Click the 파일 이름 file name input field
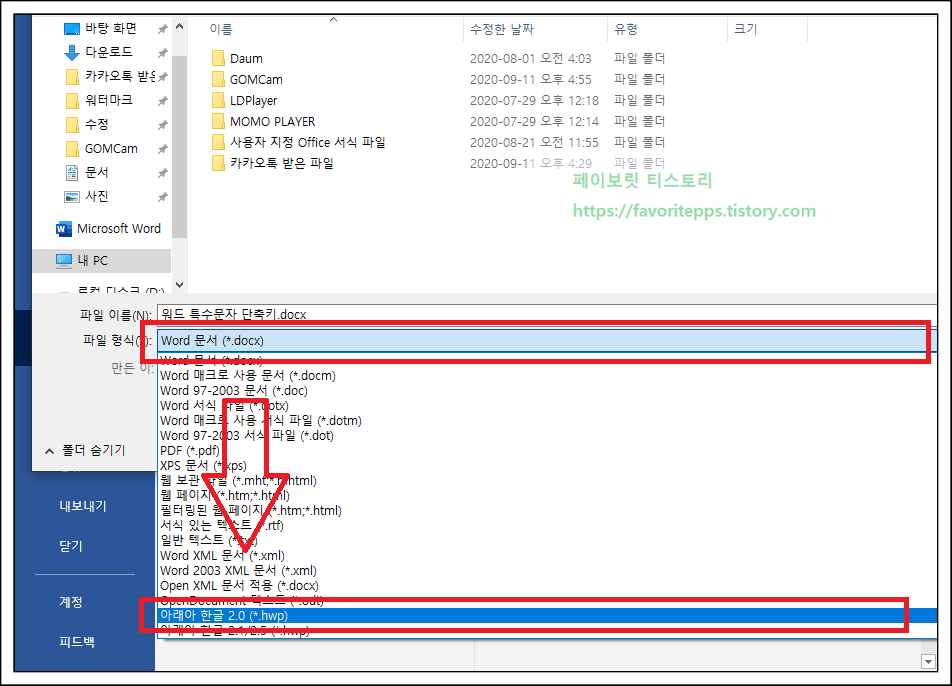This screenshot has width=952, height=686. click(546, 314)
